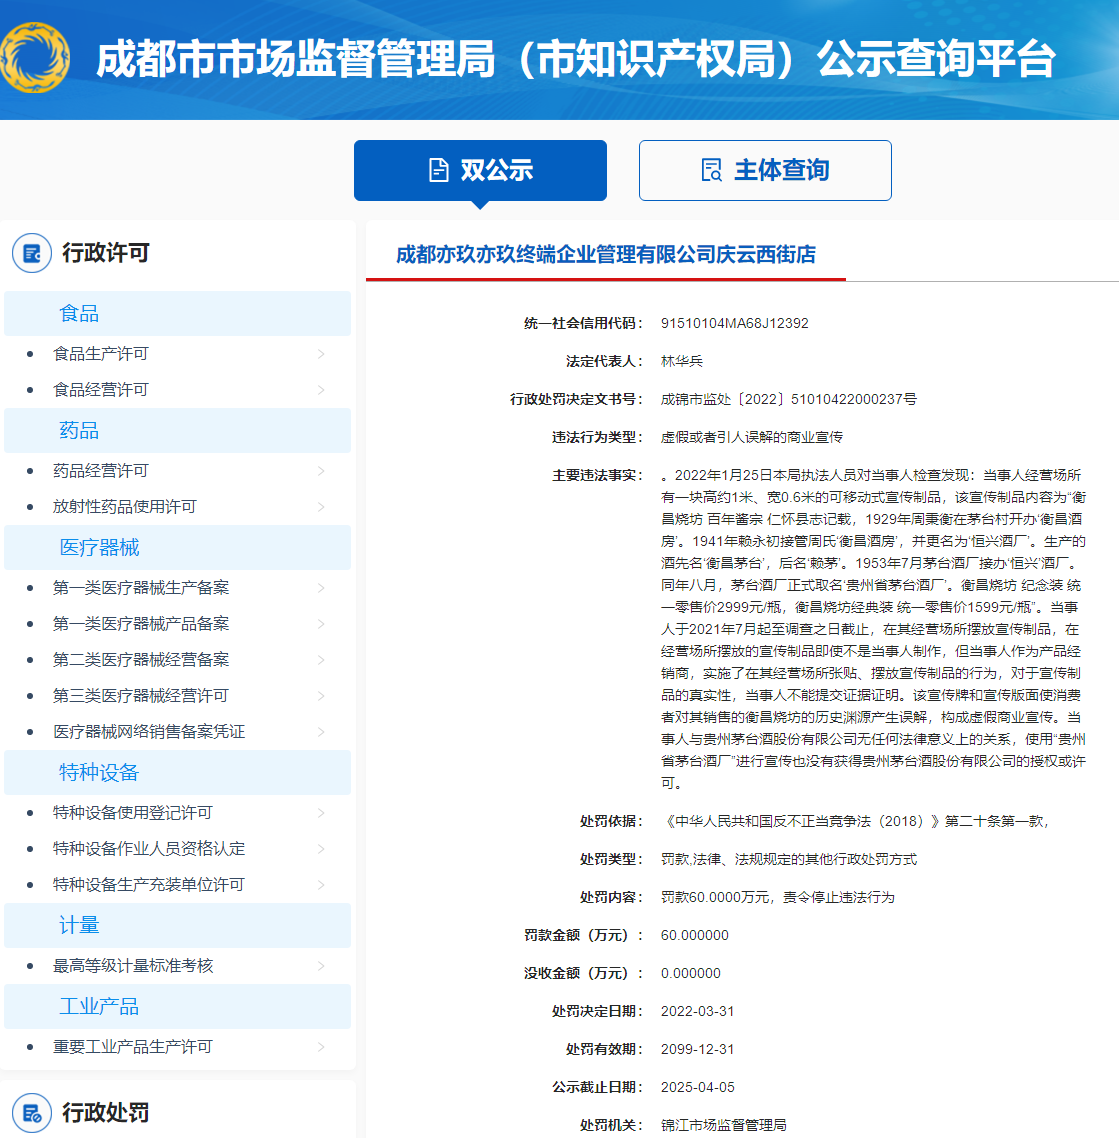Click chevron beside 特种设备使用登记许可
Viewport: 1119px width, 1138px height.
coord(321,813)
